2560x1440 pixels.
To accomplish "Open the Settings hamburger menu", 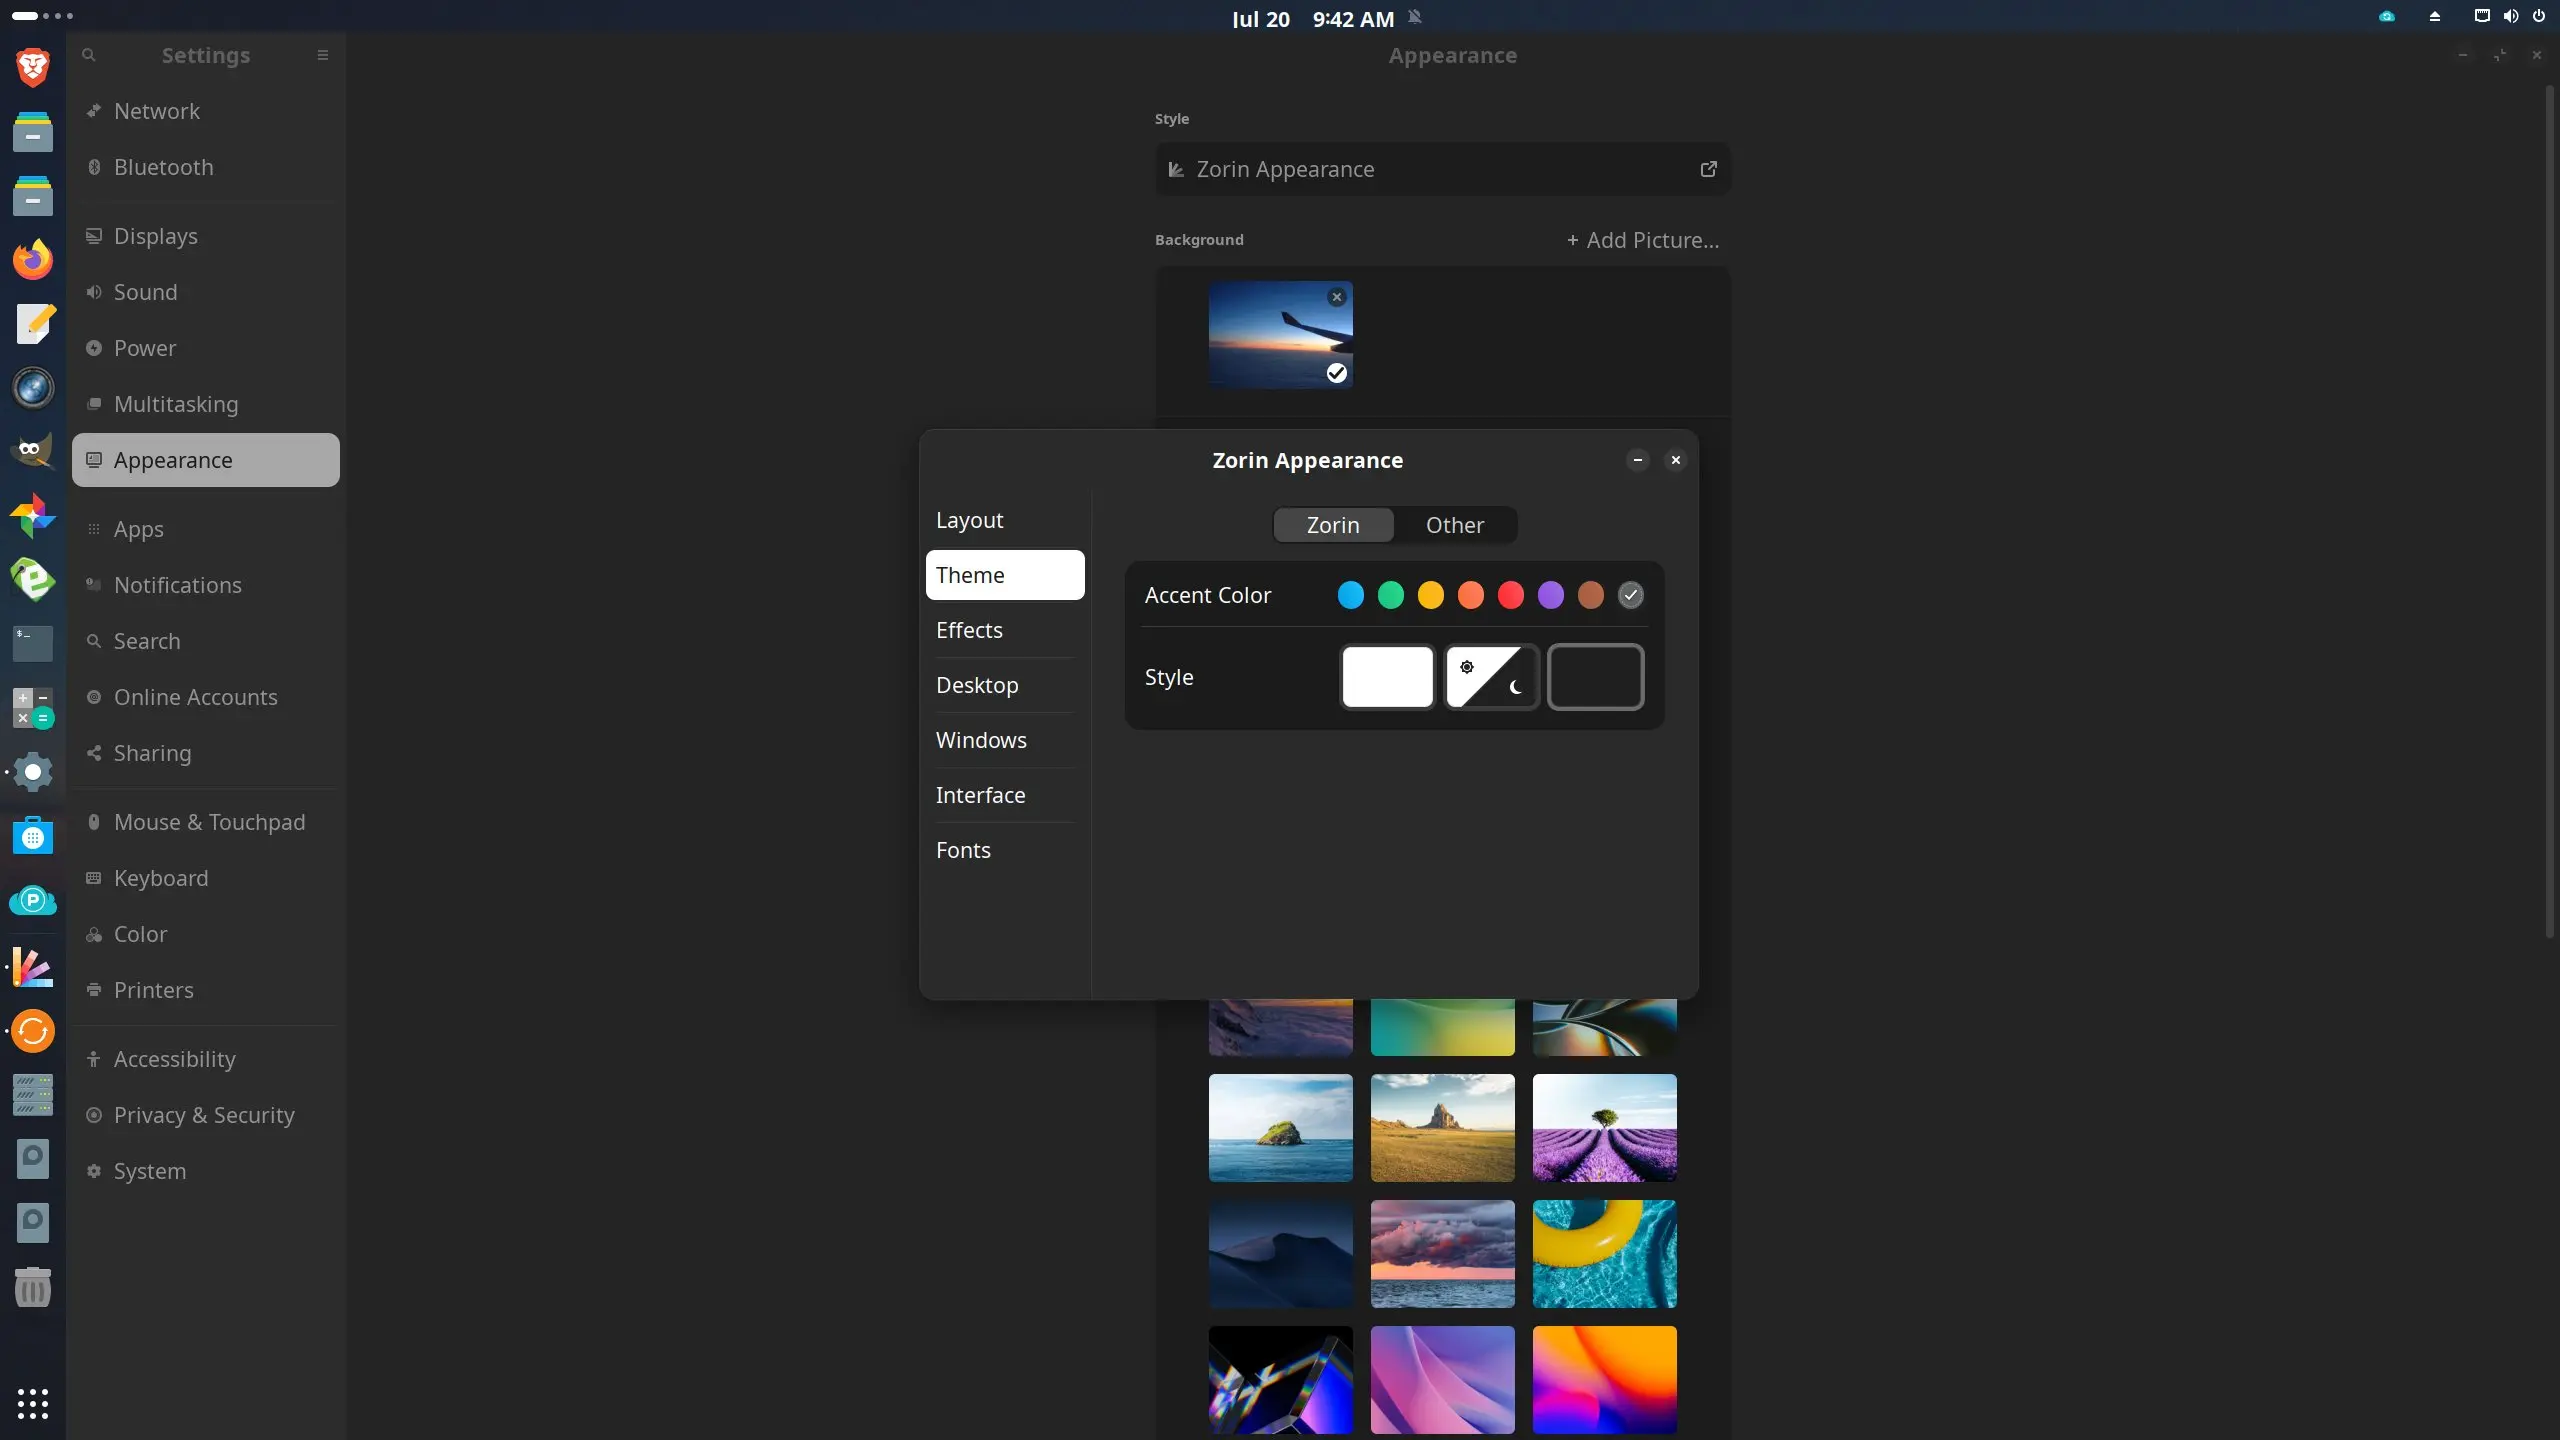I will tap(322, 55).
